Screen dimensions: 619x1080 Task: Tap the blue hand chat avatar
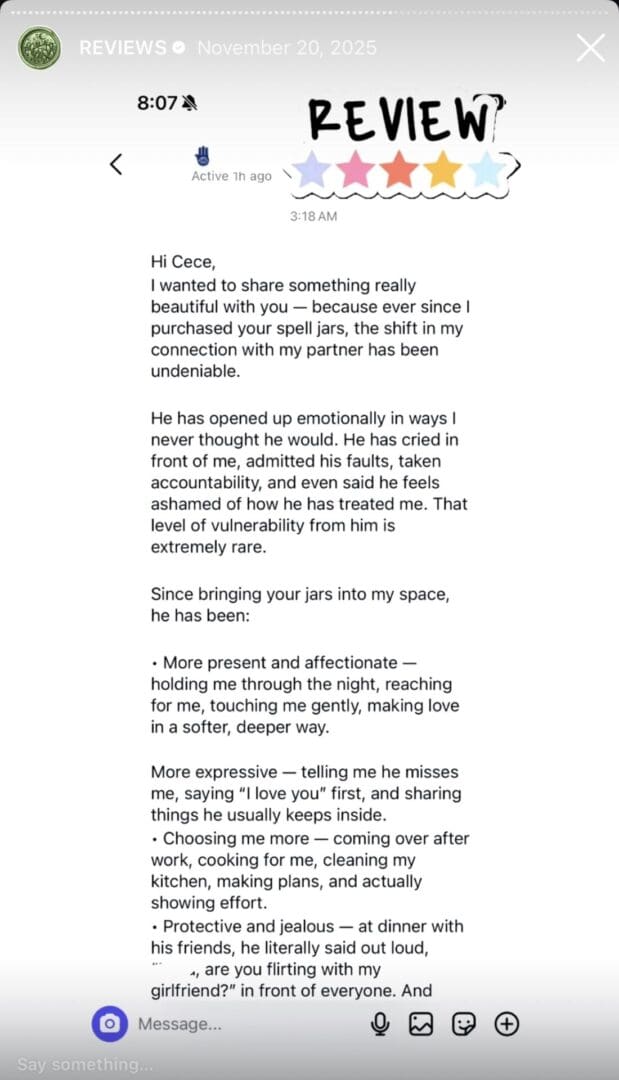pyautogui.click(x=203, y=155)
